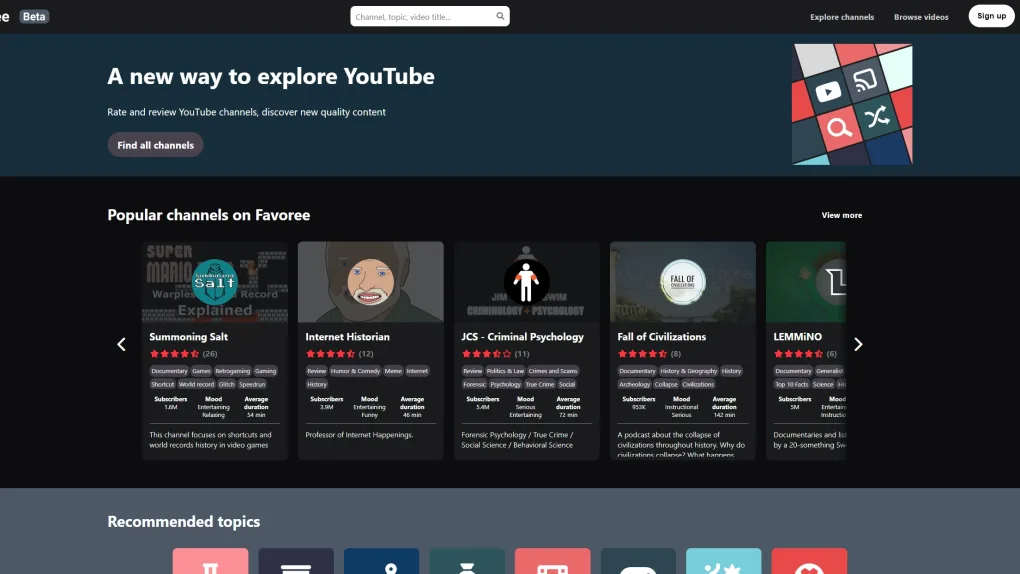Image resolution: width=1020 pixels, height=574 pixels.
Task: Type in the channel search field
Action: pos(422,17)
